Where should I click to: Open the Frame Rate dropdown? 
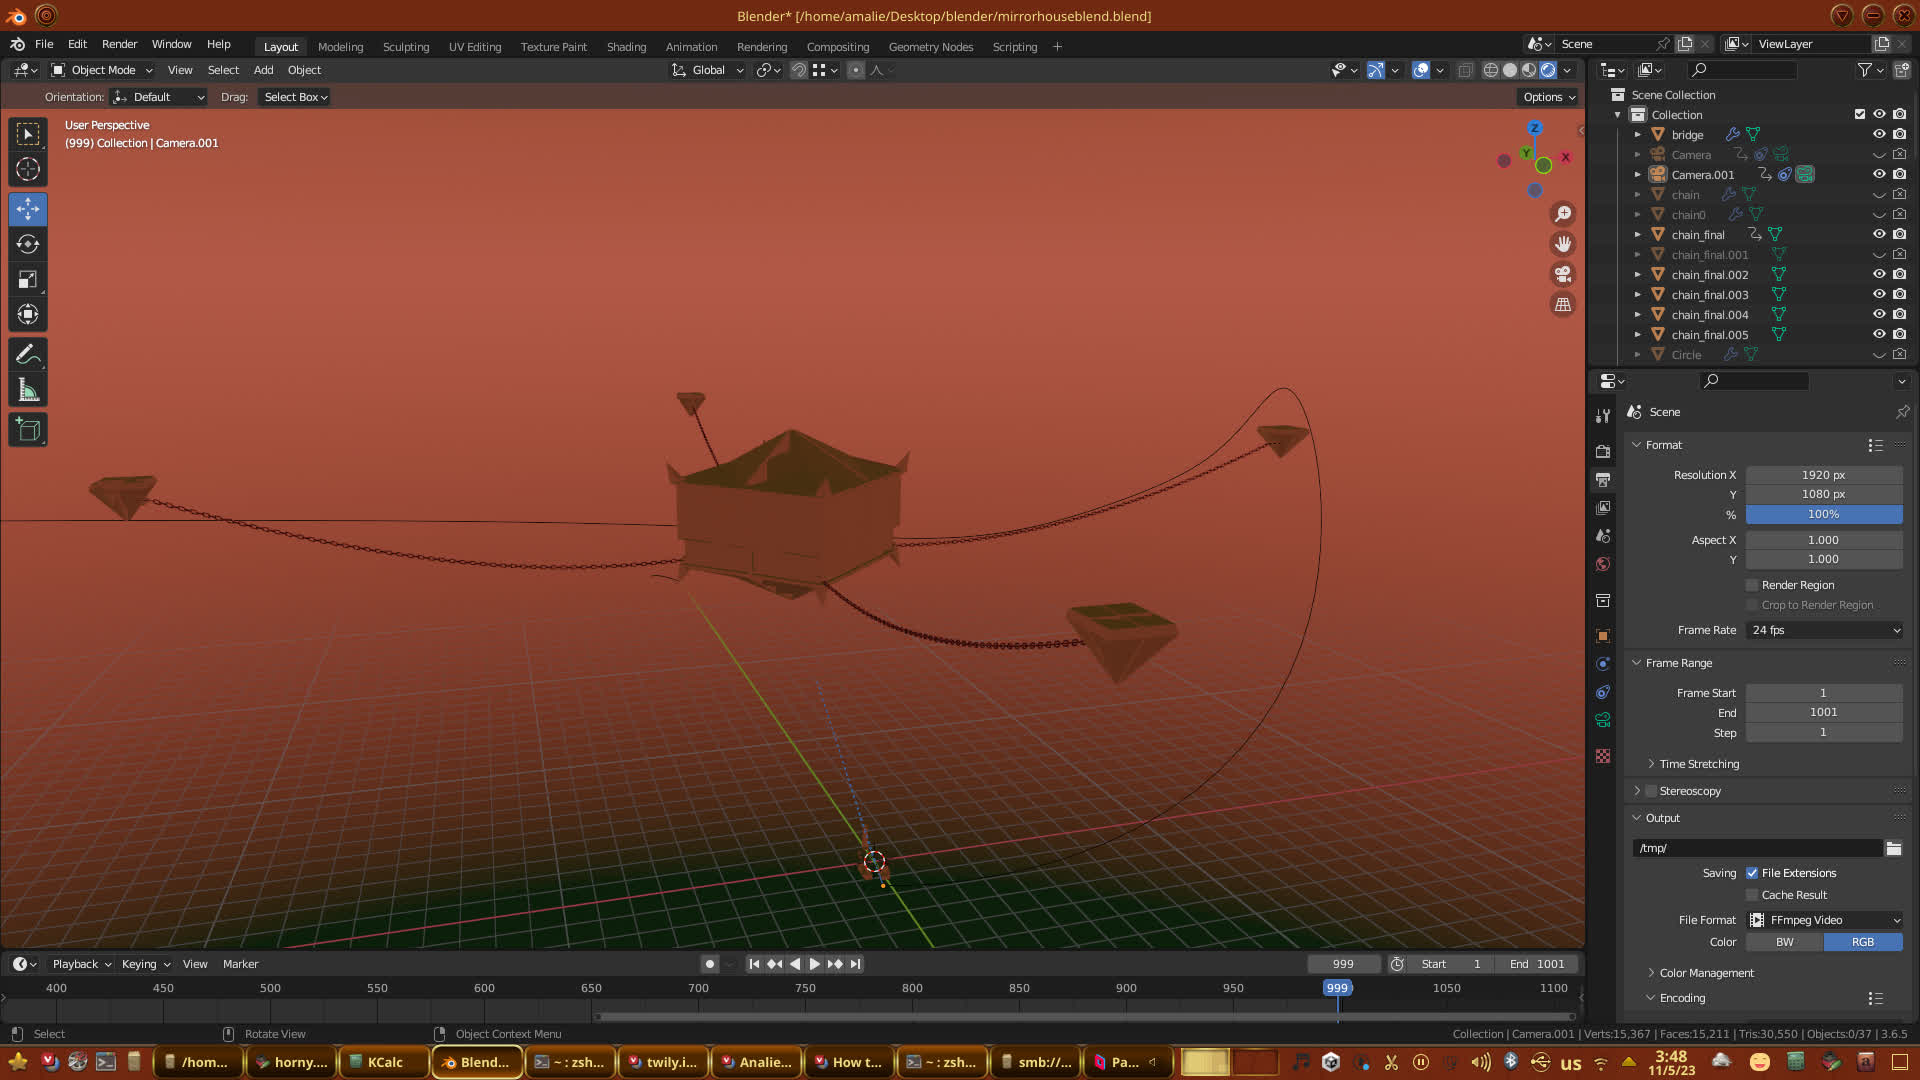[x=1824, y=630]
